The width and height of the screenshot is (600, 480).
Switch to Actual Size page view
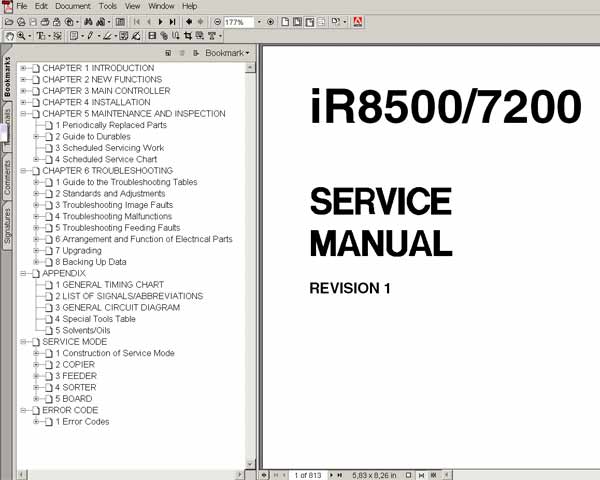(285, 22)
